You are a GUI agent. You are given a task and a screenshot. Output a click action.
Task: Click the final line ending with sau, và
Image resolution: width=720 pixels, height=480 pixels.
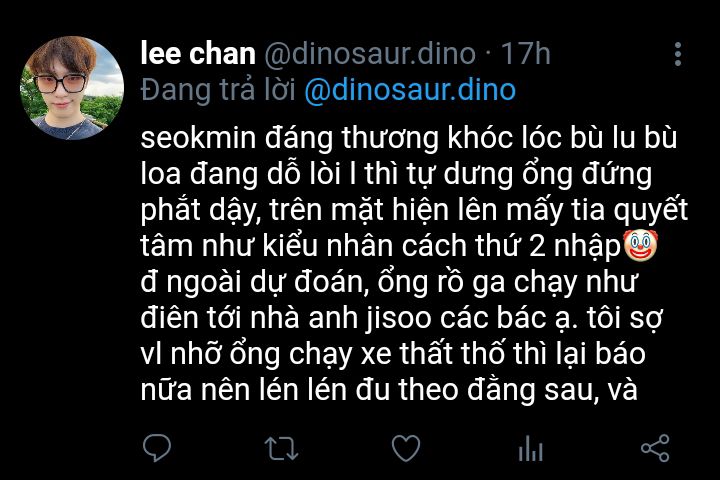(389, 390)
